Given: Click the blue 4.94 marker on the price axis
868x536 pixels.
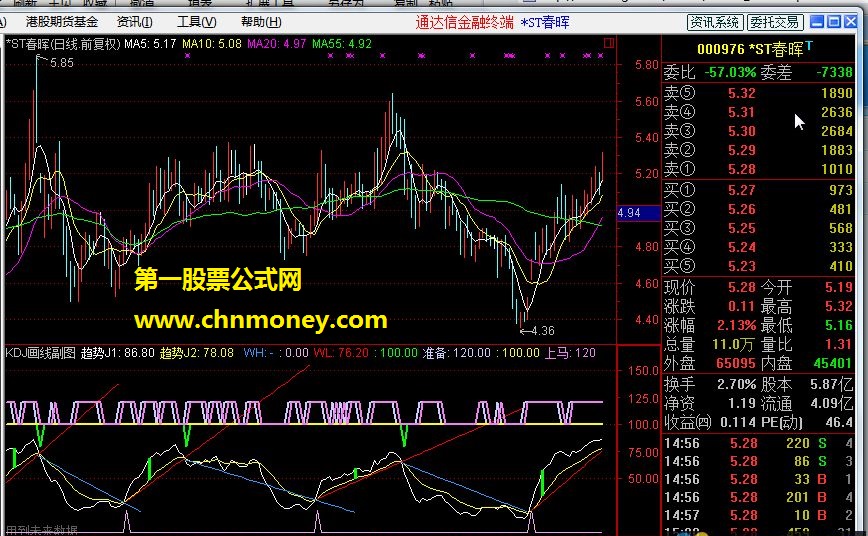Looking at the screenshot, I should 638,213.
